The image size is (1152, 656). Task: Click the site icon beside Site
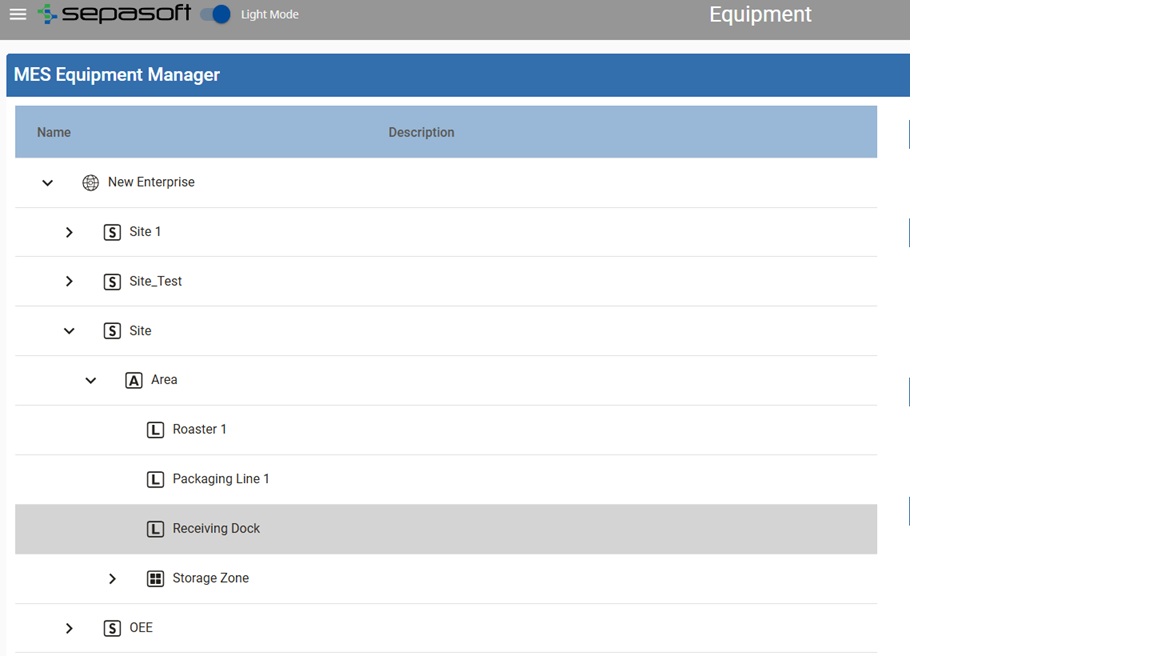(x=112, y=331)
